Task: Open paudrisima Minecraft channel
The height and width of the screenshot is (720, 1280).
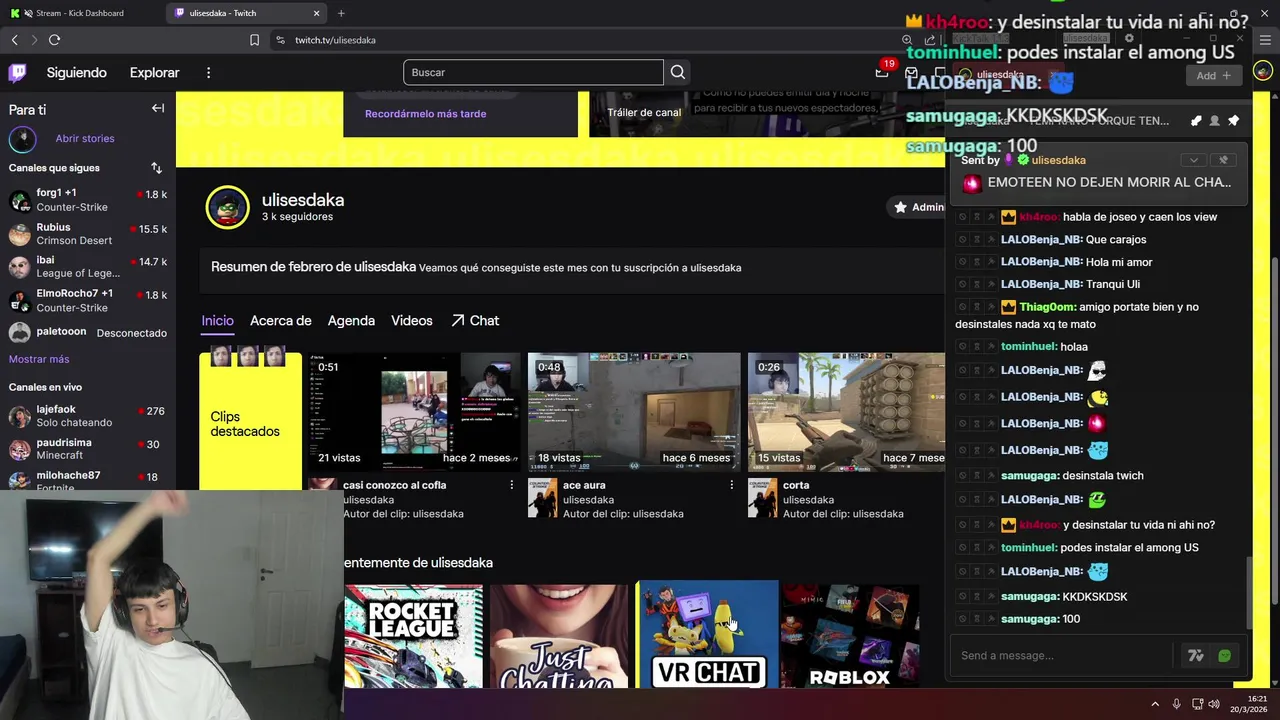Action: [88, 449]
